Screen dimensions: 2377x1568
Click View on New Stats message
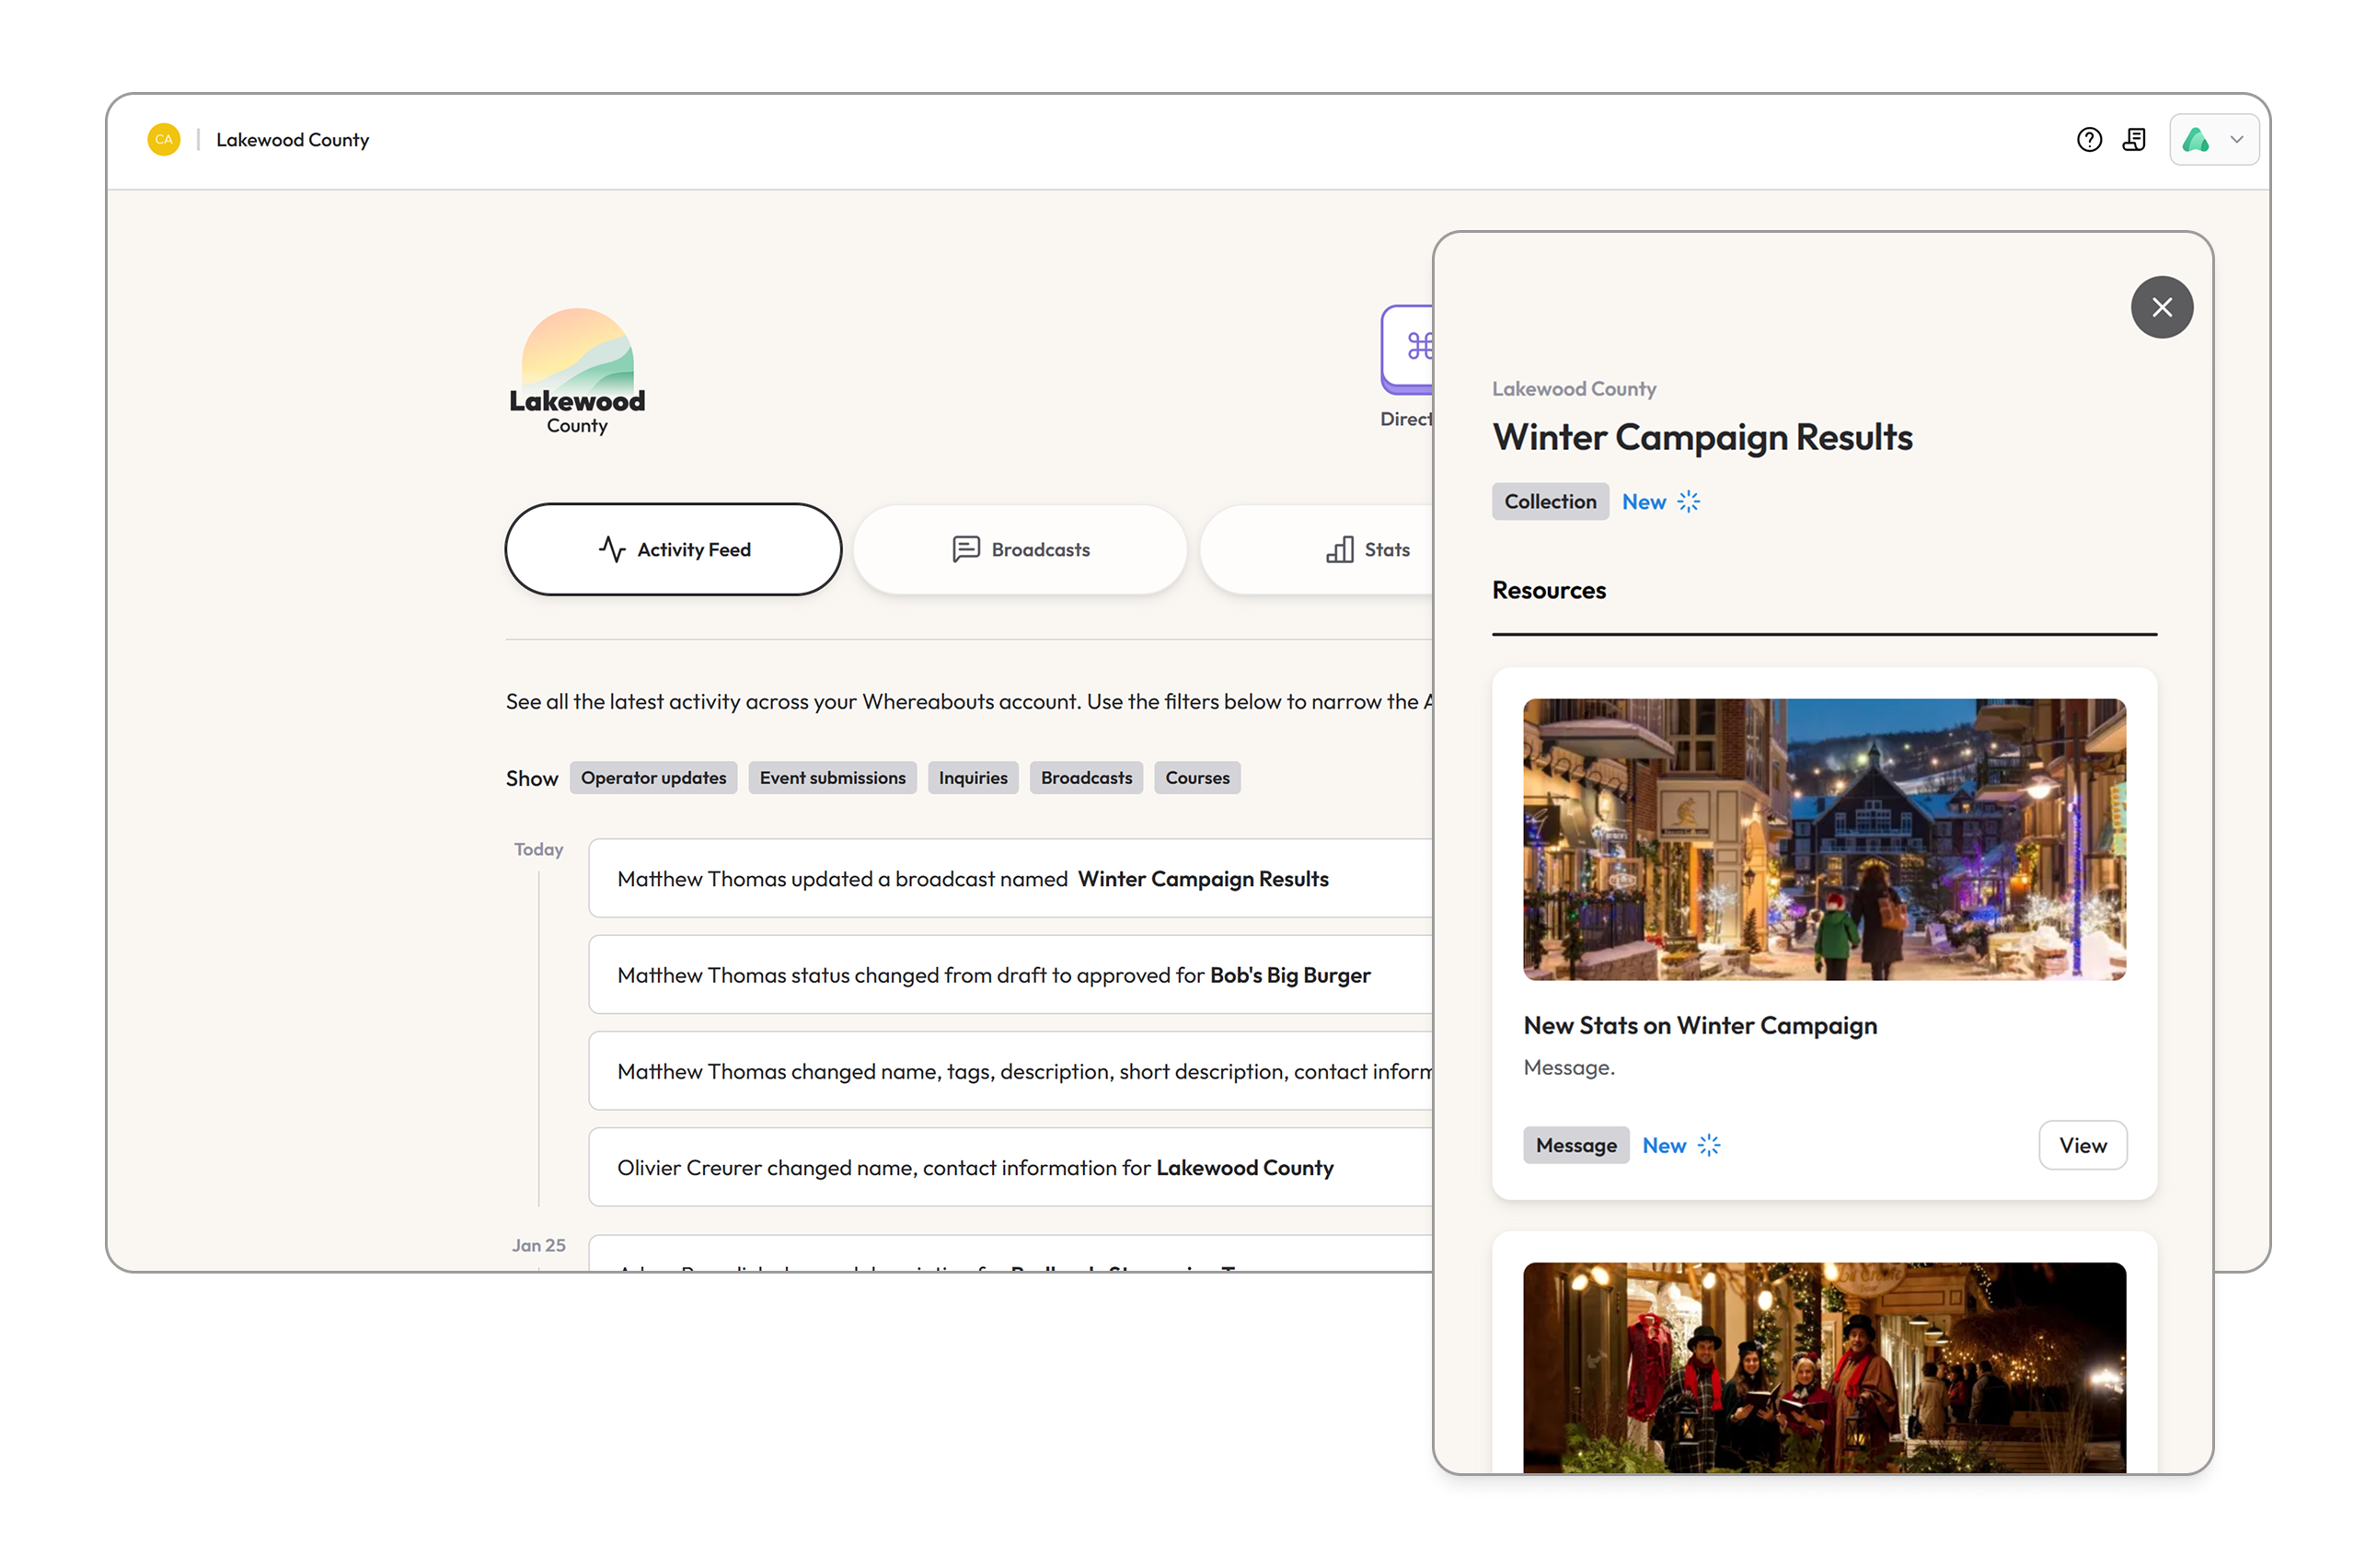pyautogui.click(x=2082, y=1145)
